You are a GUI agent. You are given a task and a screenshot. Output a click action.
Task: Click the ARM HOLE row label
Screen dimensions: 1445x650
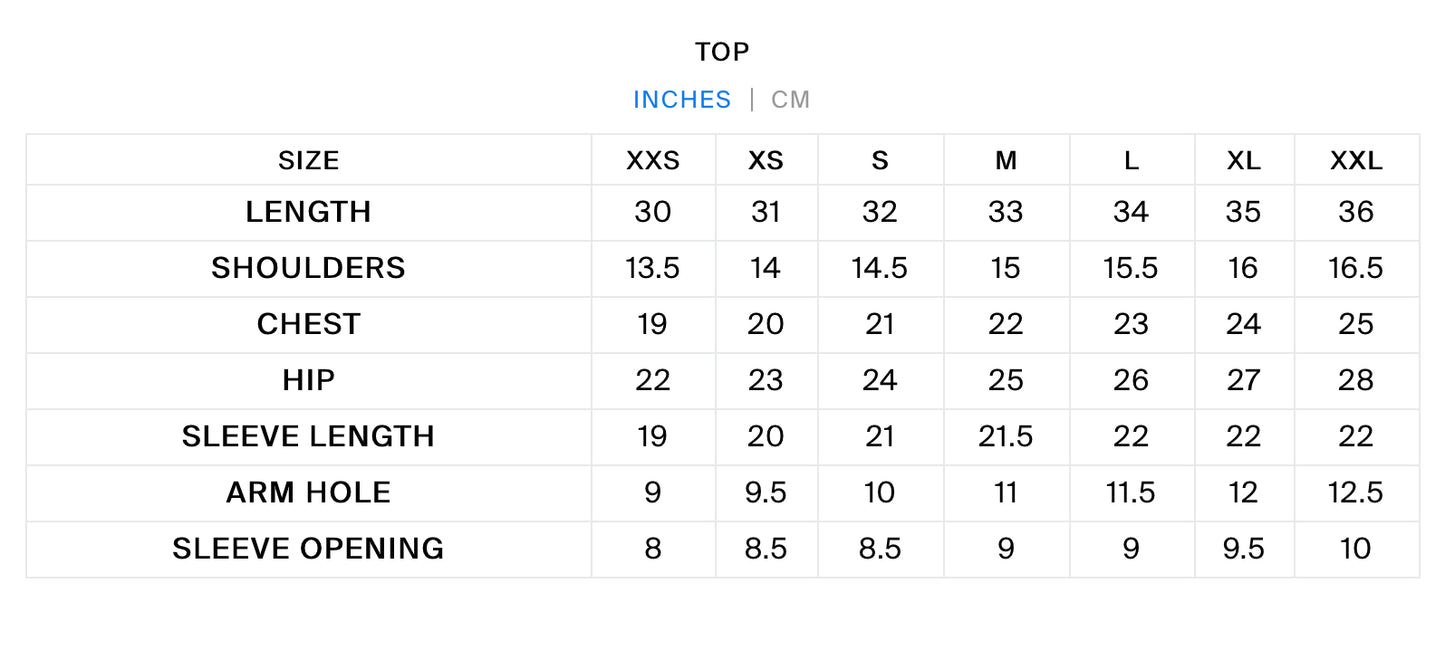[308, 492]
